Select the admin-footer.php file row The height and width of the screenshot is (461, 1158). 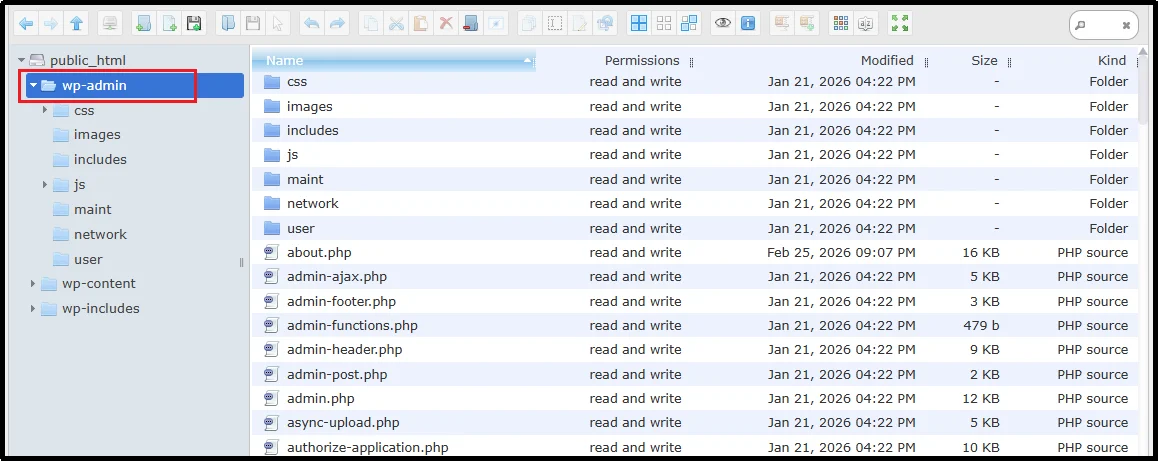[695, 301]
